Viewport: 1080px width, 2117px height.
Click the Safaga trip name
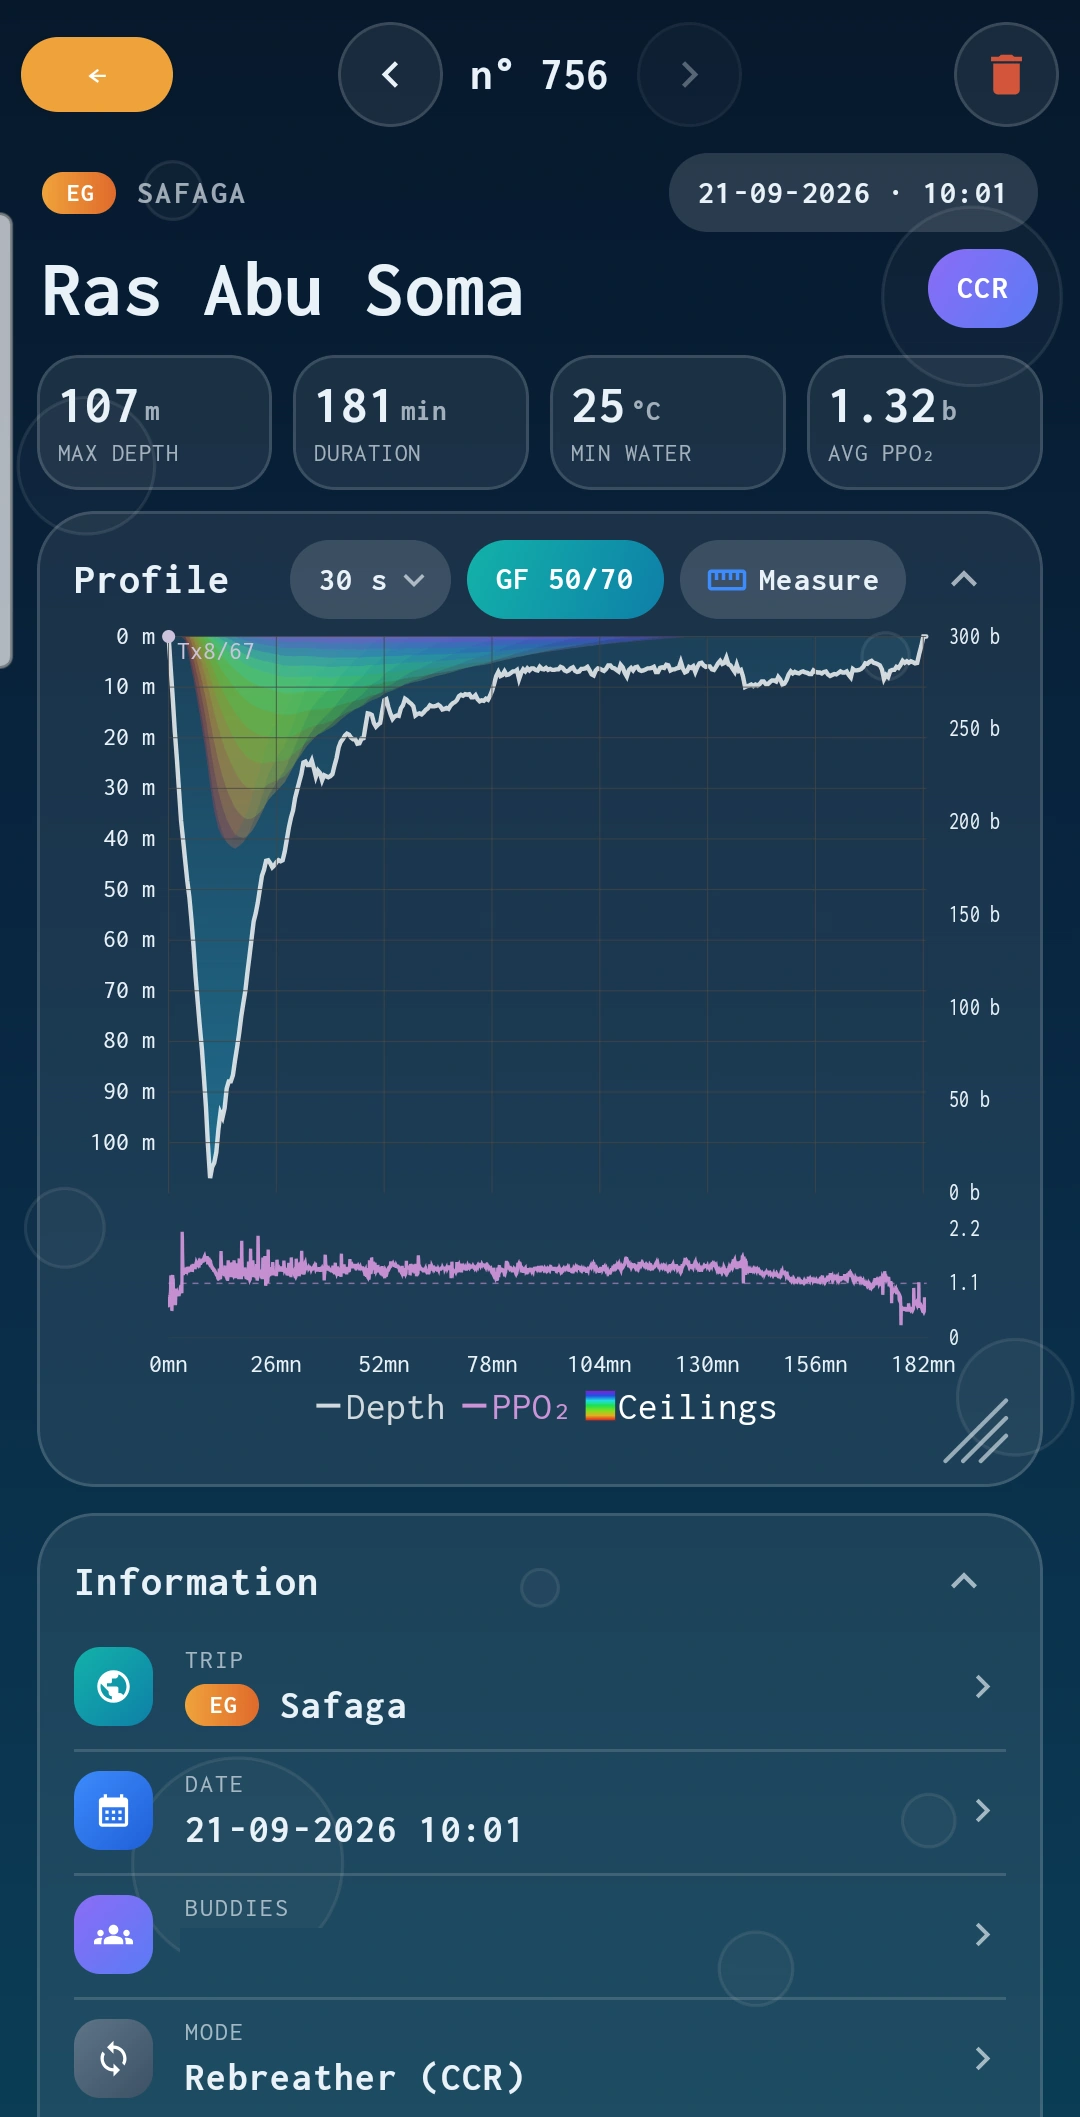coord(343,1706)
